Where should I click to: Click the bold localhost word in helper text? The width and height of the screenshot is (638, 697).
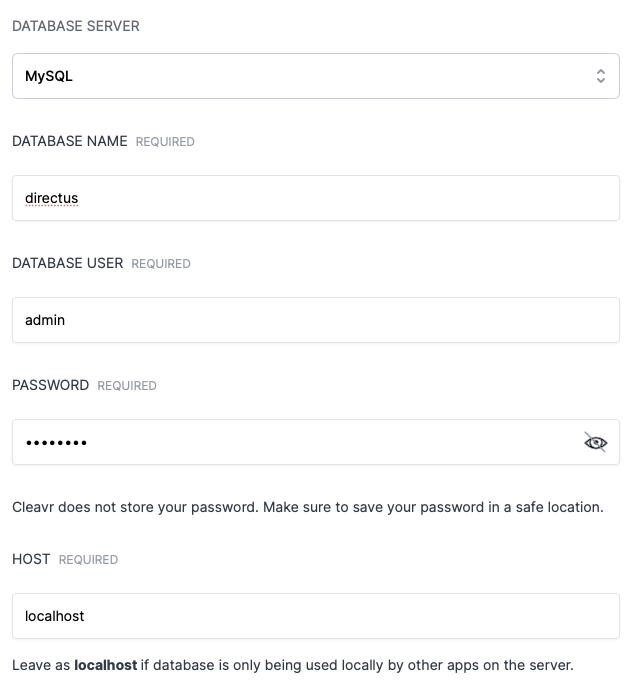(105, 665)
